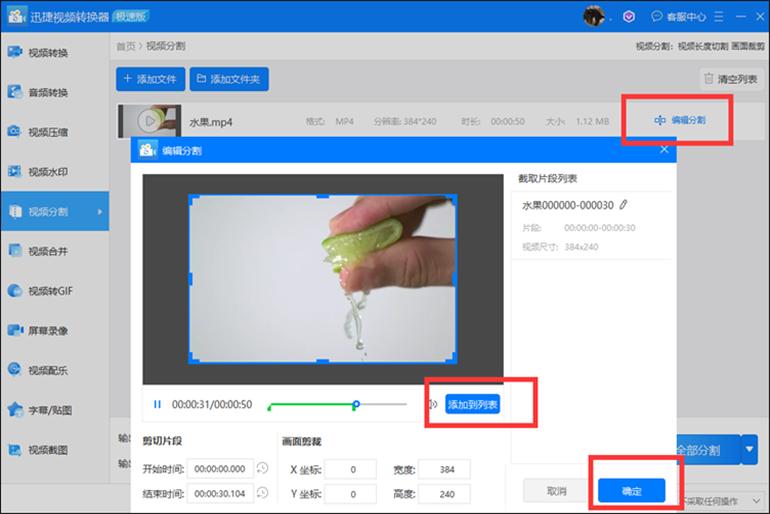Viewport: 770px width, 514px height.
Task: Click the X 坐标 input field
Action: [350, 469]
